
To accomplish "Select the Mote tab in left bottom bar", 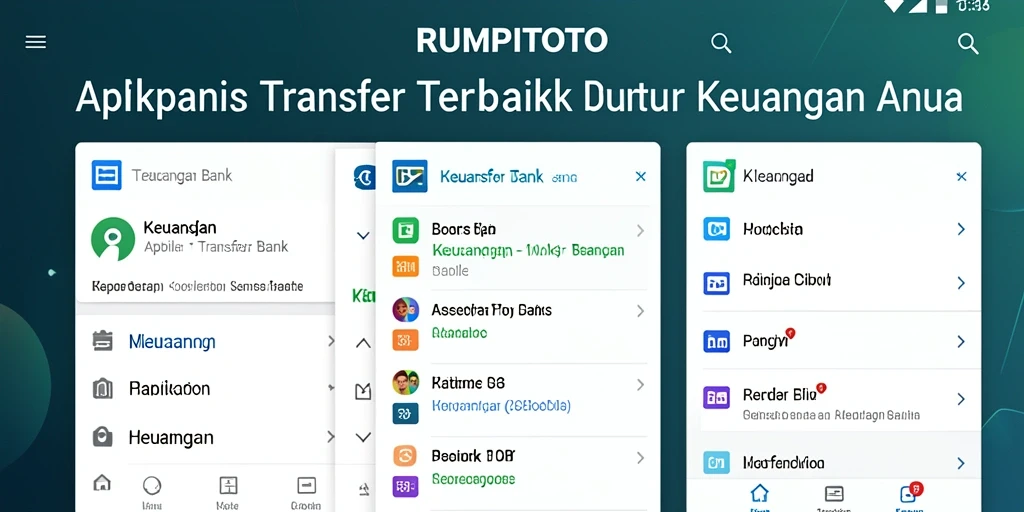I will [x=228, y=493].
